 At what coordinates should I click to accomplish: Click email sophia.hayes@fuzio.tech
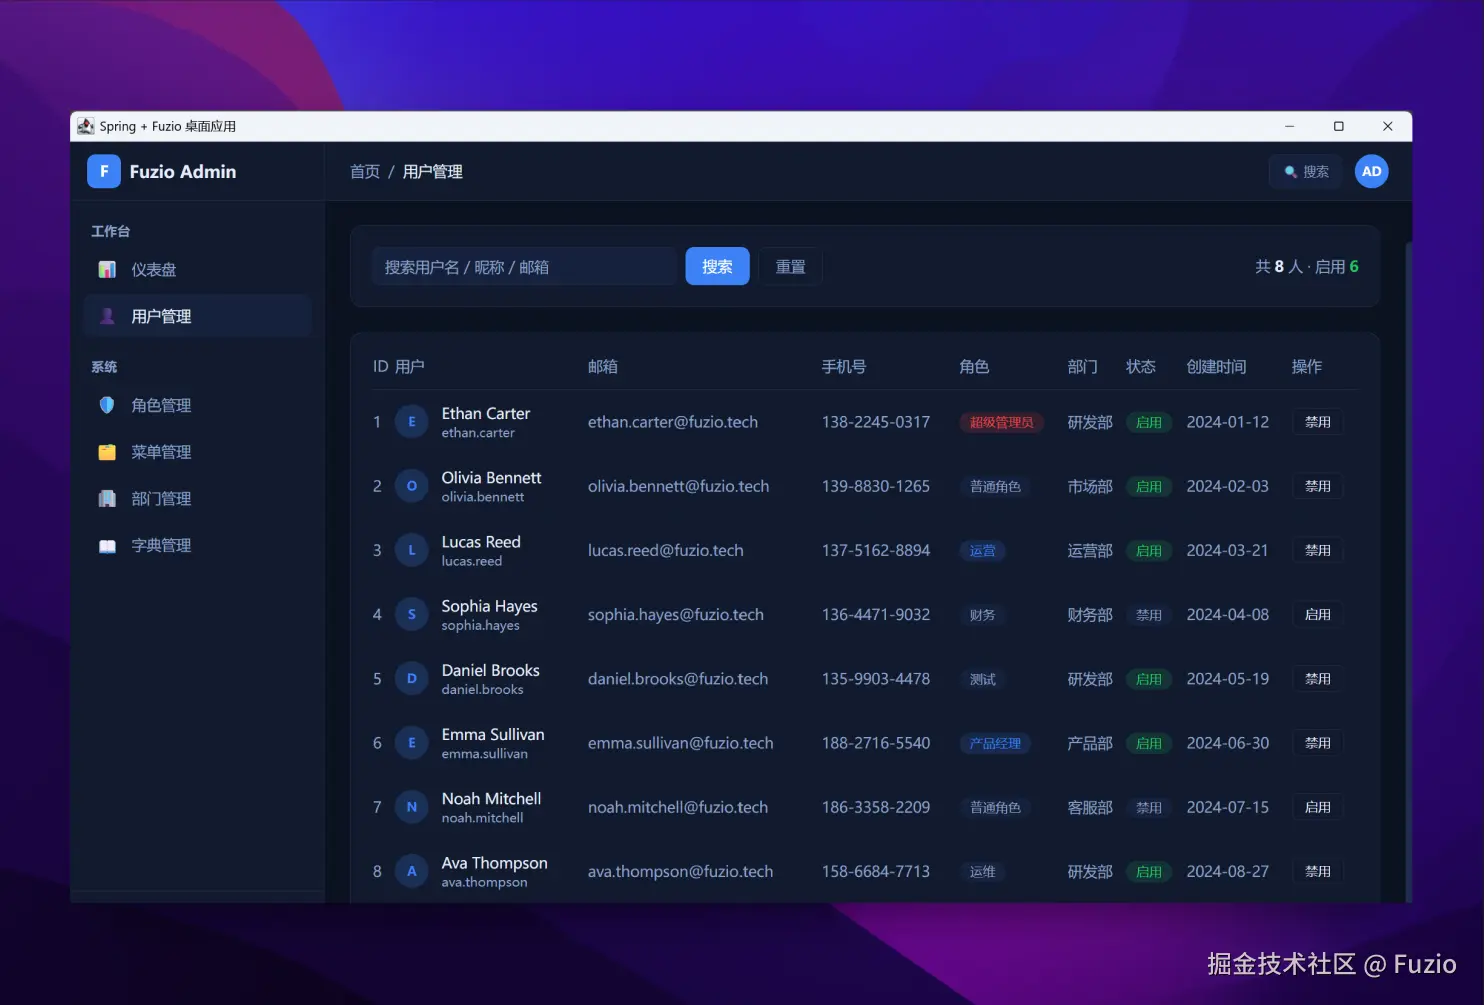pyautogui.click(x=676, y=614)
